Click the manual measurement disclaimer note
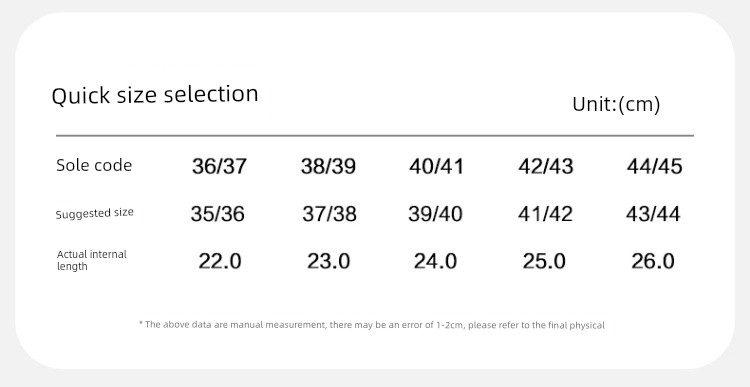Screen dimensions: 750x387 point(372,325)
